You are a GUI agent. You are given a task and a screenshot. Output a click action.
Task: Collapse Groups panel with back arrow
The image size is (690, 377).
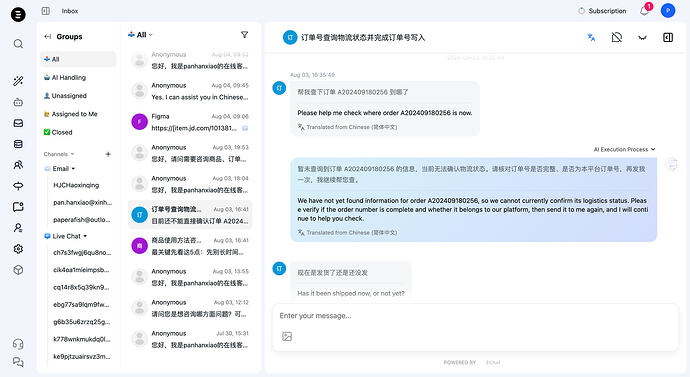tap(48, 37)
